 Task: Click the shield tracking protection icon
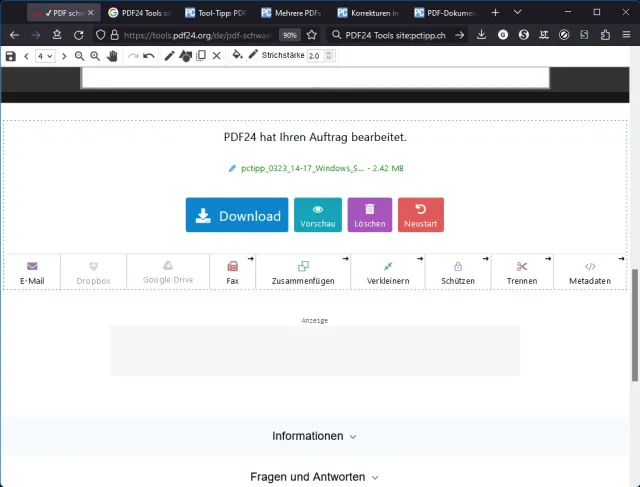[100, 35]
